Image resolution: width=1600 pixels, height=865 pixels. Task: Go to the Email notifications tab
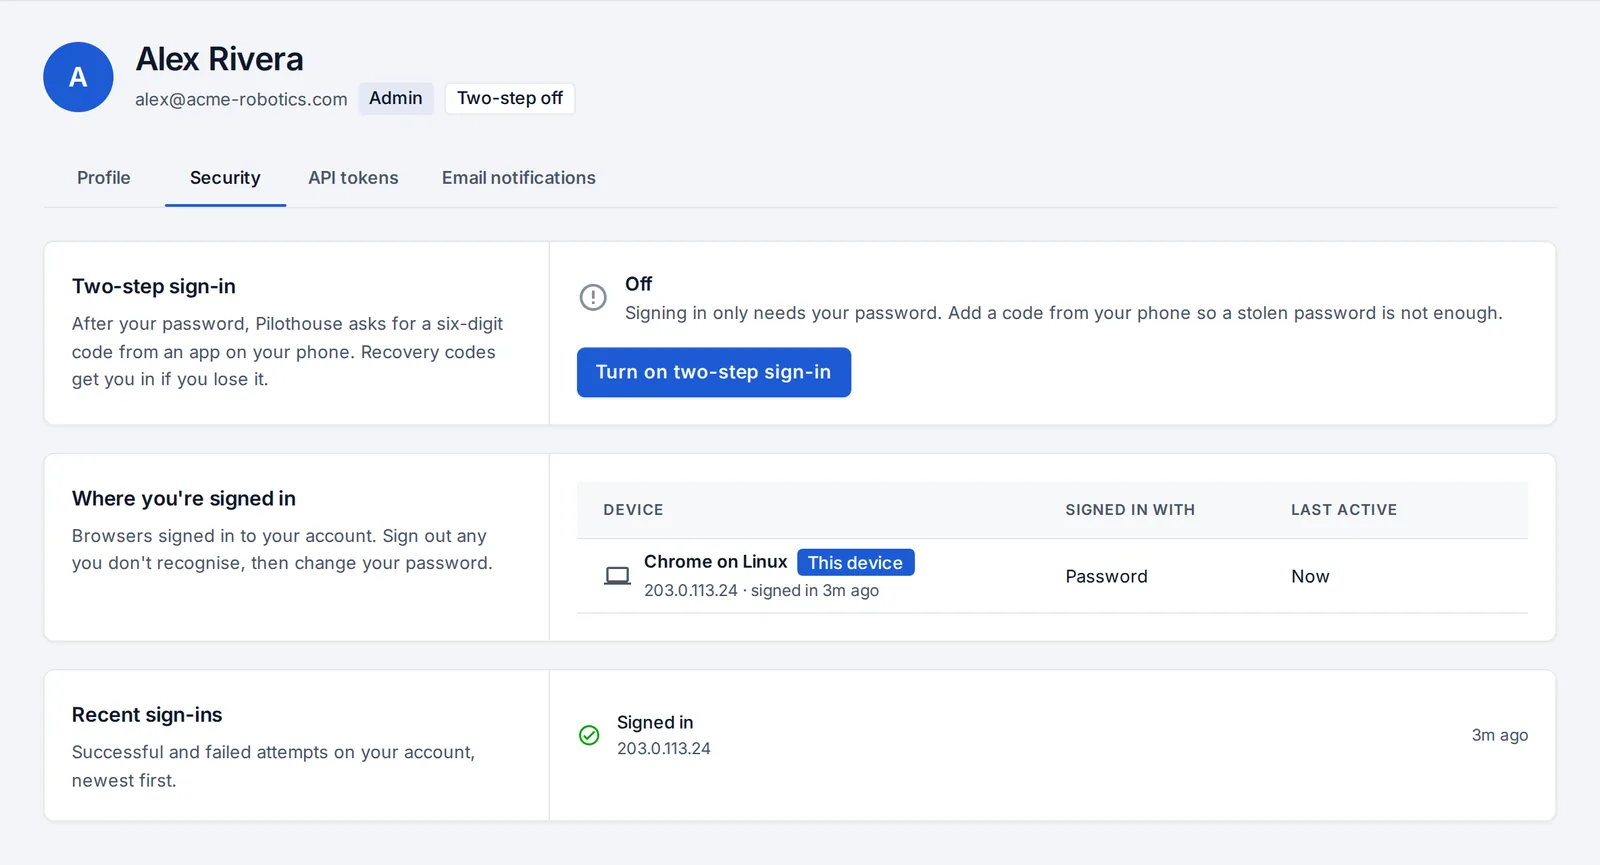[519, 178]
